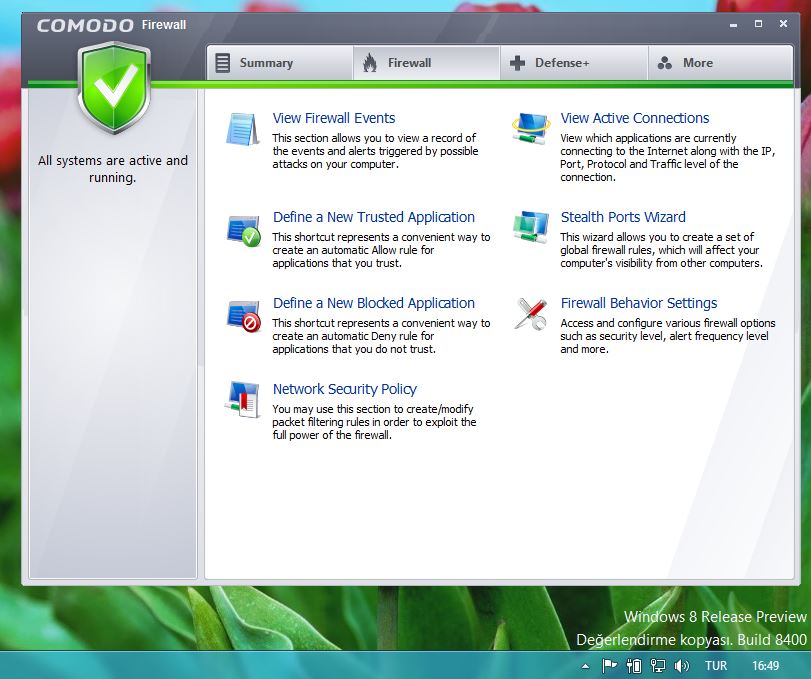Click the three-dots icon on More tab

coord(665,63)
